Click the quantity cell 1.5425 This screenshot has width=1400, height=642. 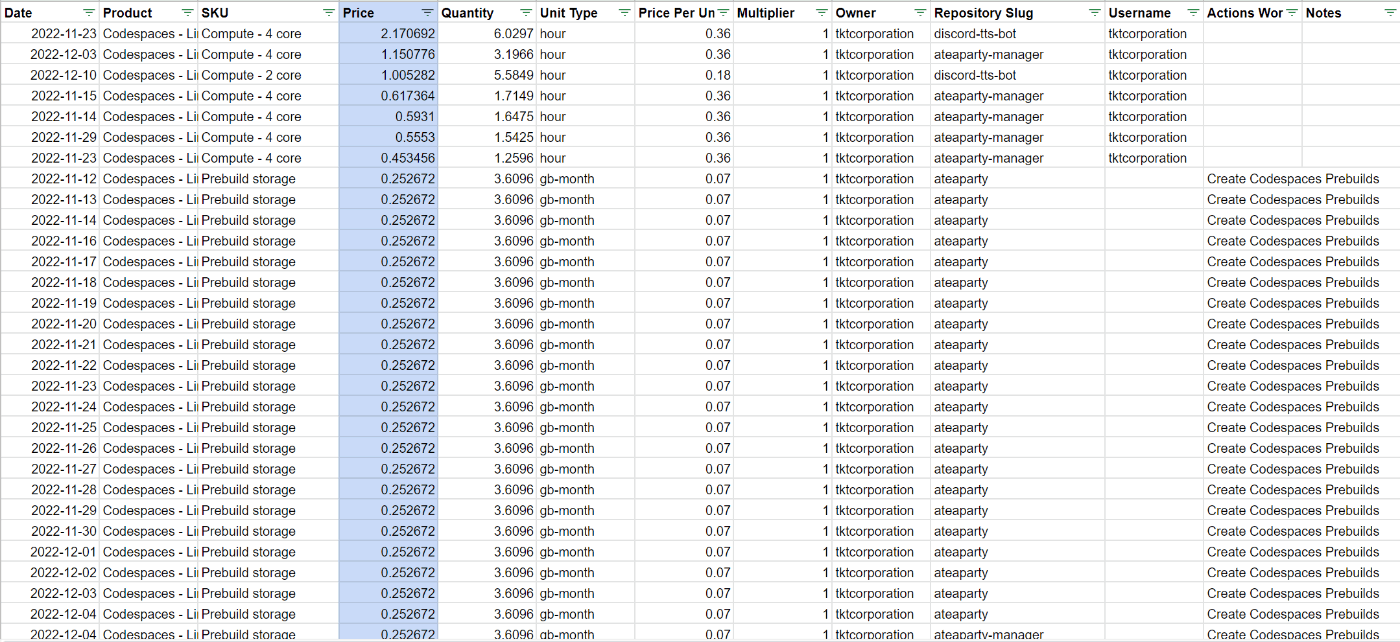coord(487,137)
